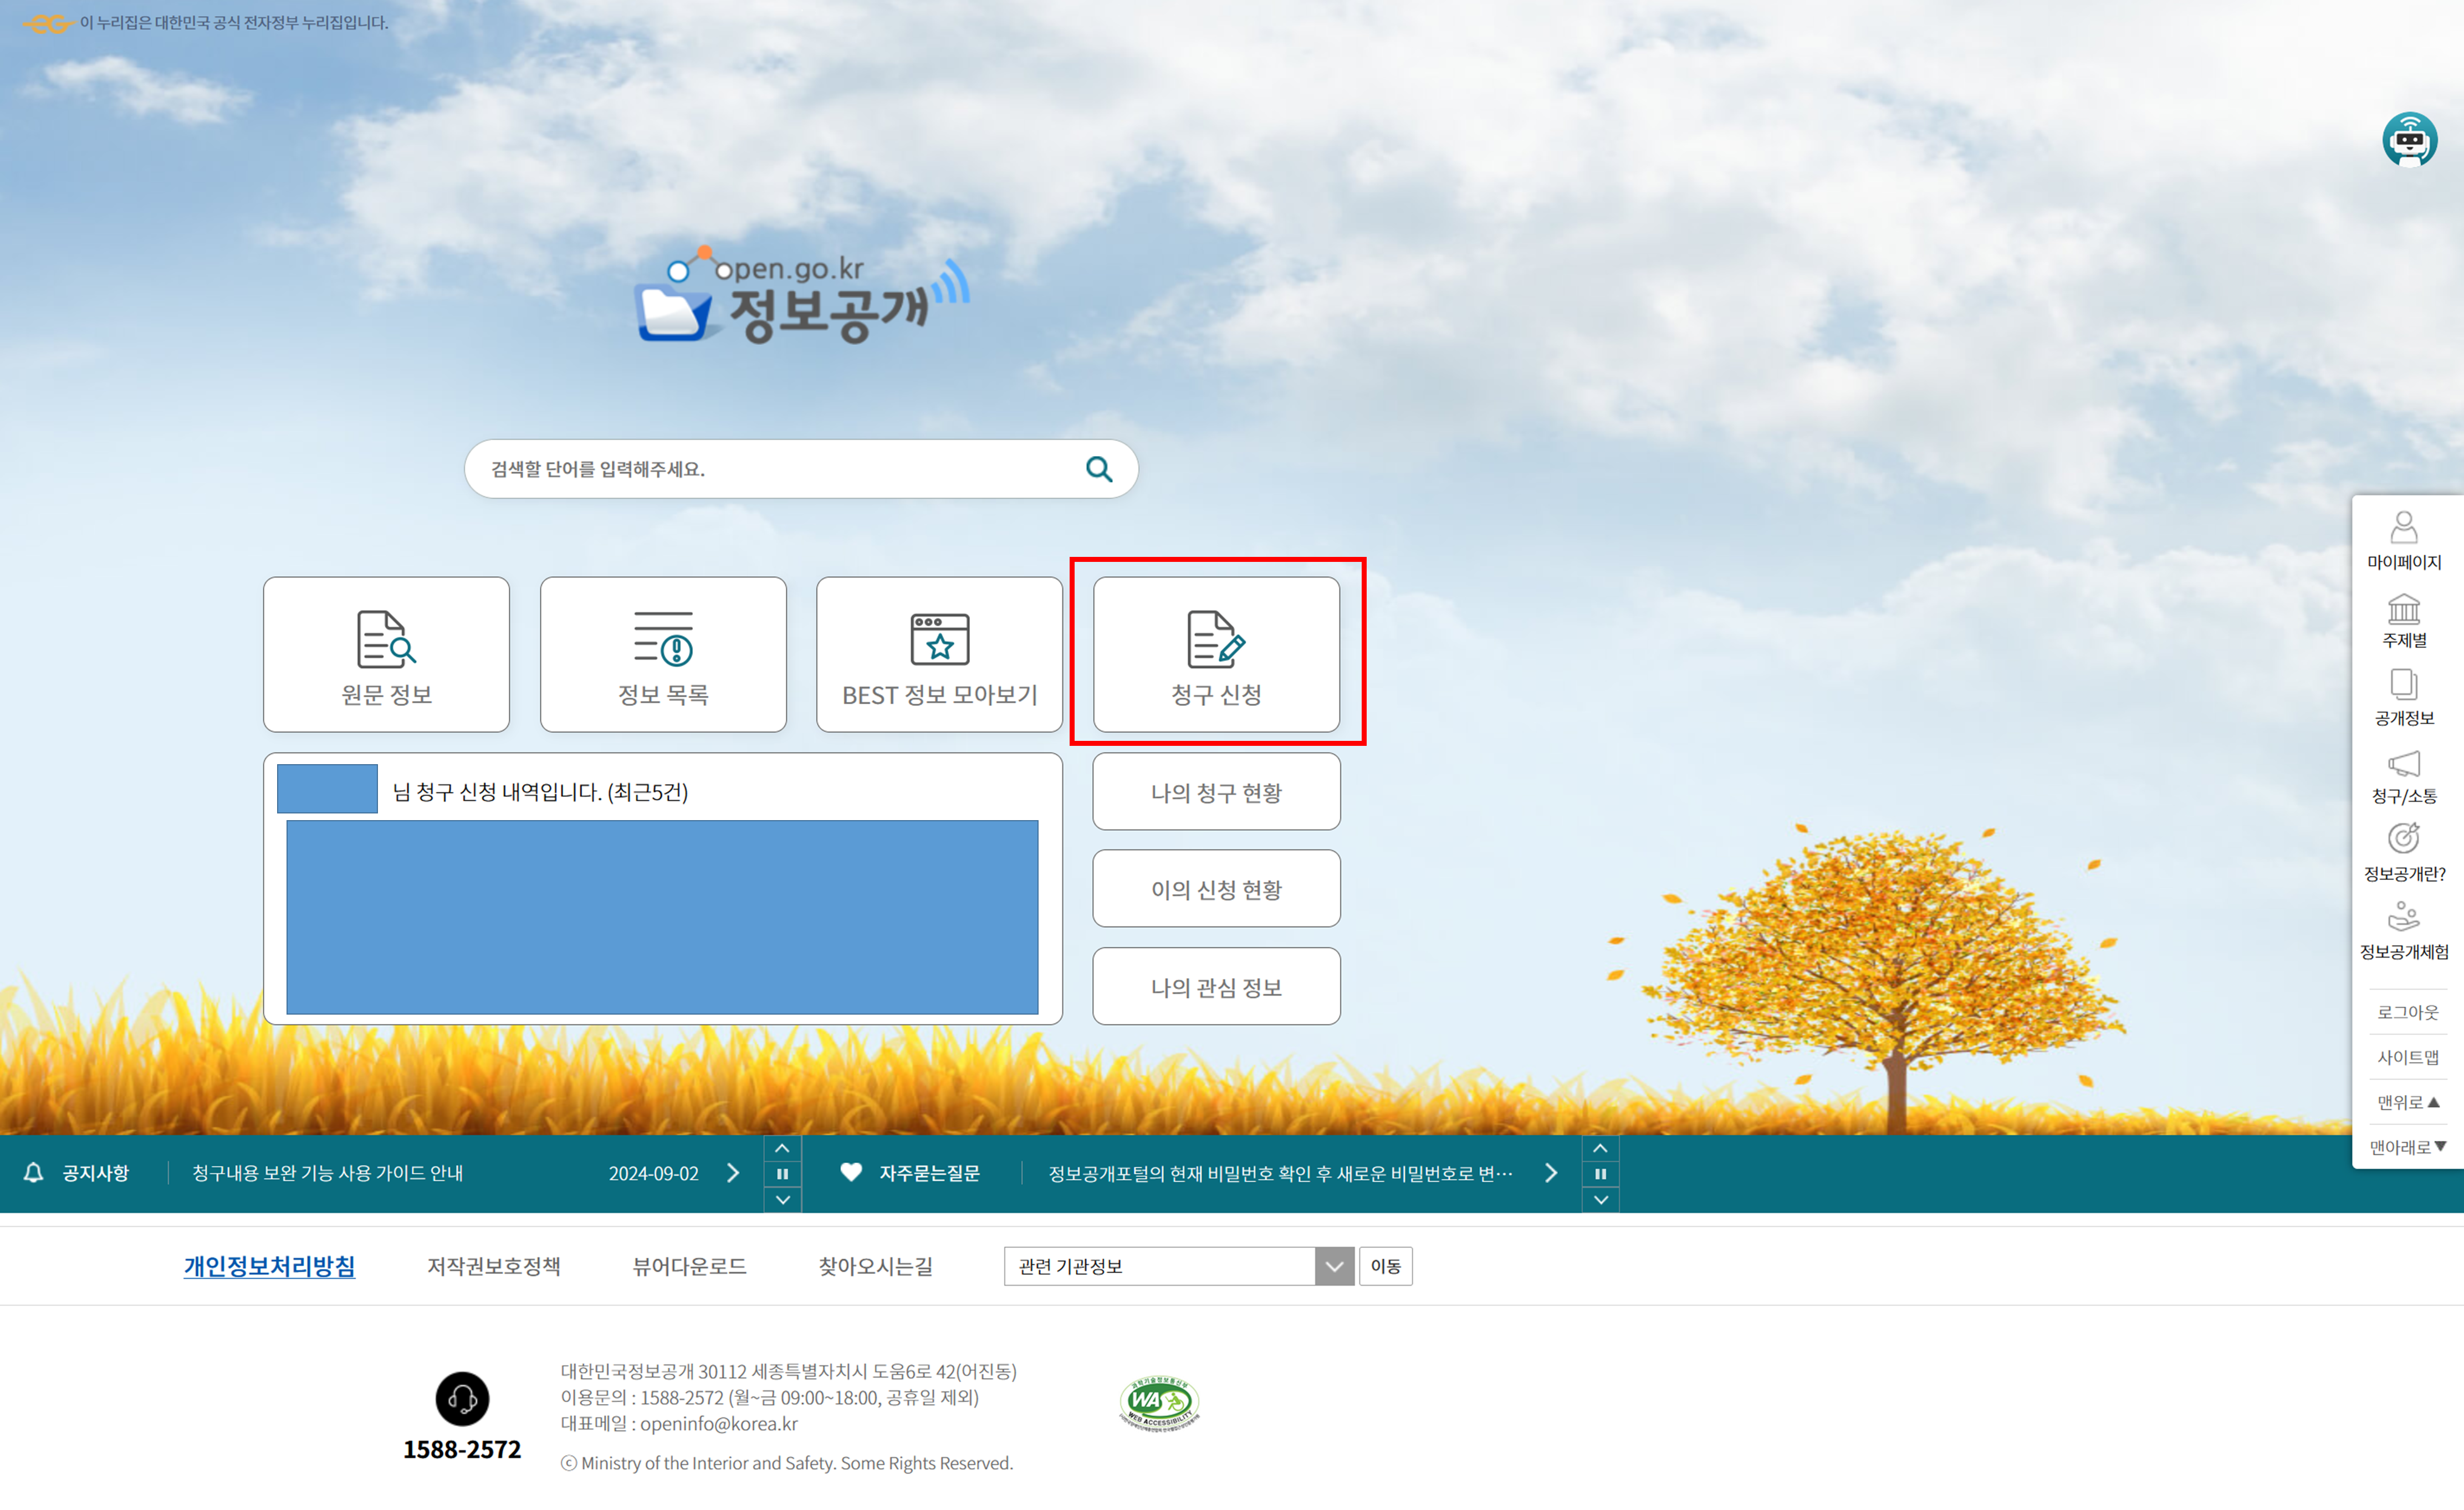The image size is (2464, 1510).
Task: Open 원문 정보 document search card
Action: pyautogui.click(x=386, y=654)
